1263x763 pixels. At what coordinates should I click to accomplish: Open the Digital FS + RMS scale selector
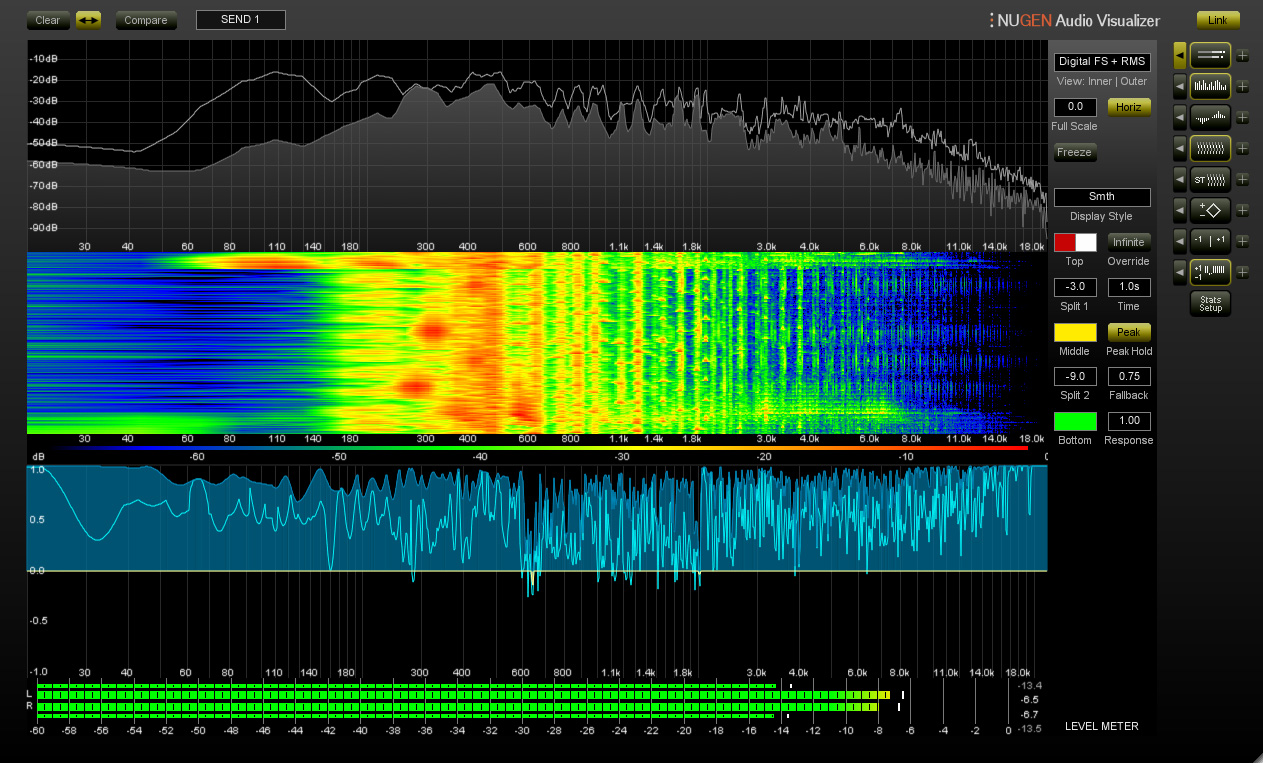pos(1101,61)
